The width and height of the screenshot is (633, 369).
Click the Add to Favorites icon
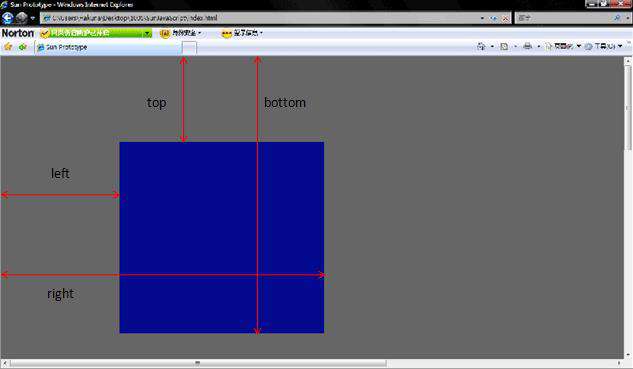(x=23, y=47)
